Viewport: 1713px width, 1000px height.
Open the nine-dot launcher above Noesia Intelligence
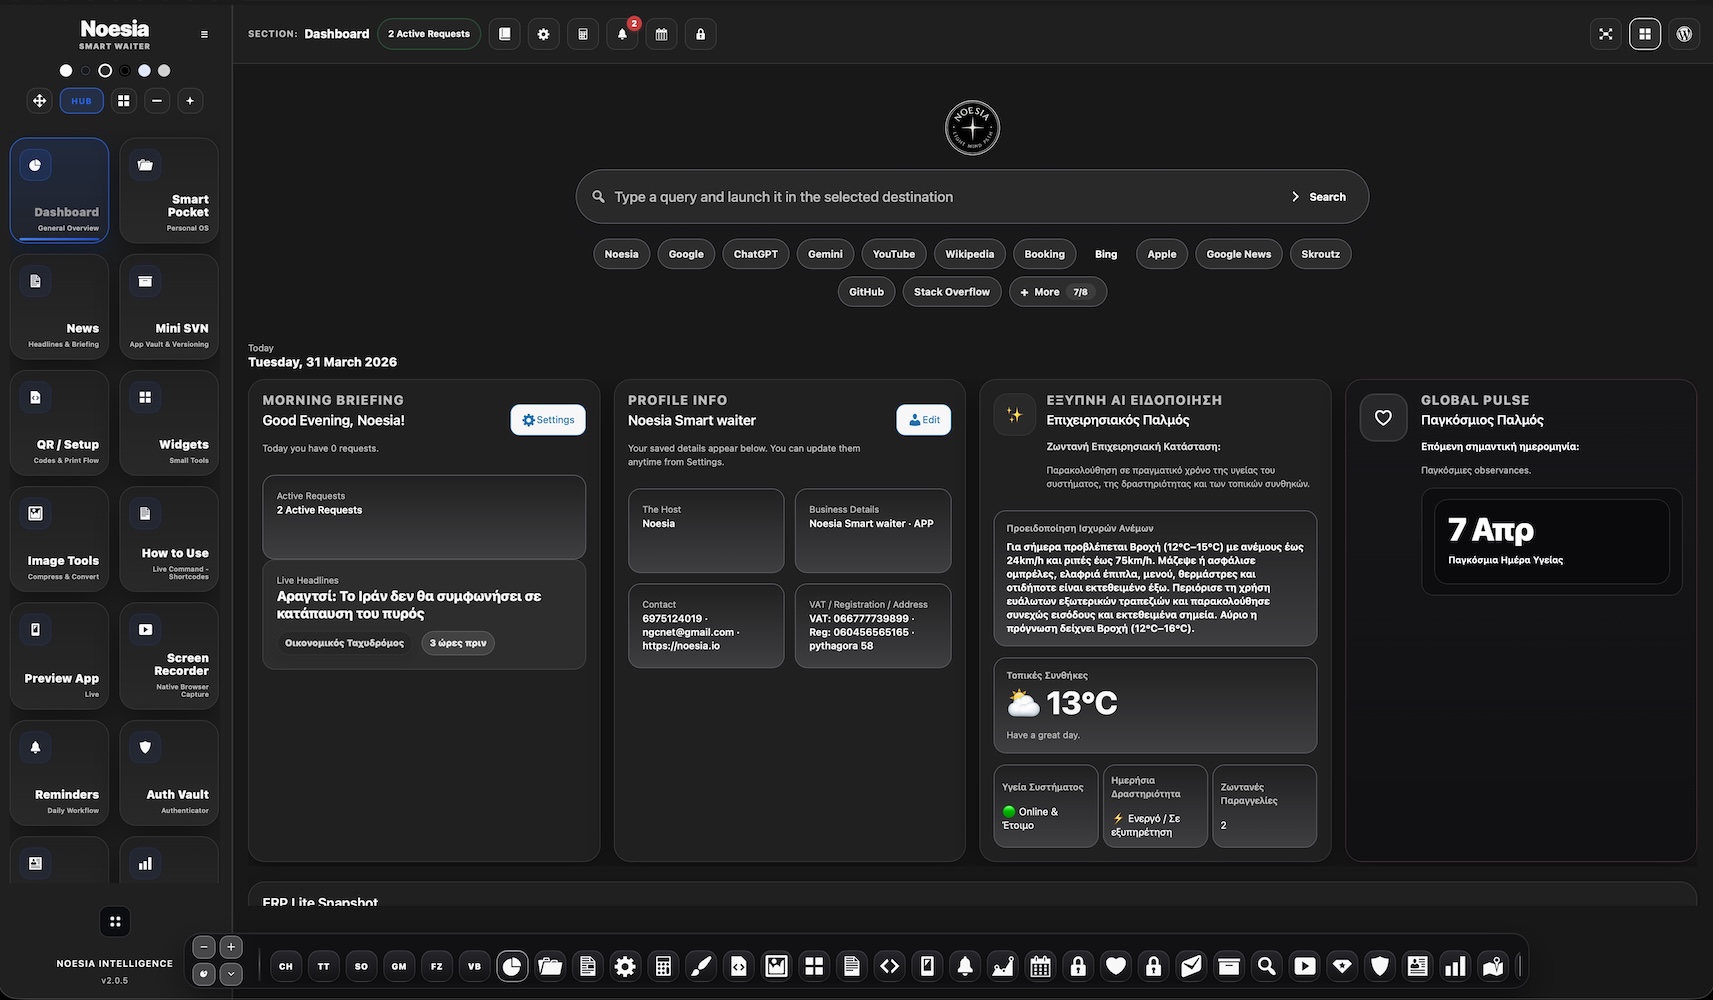[x=115, y=922]
